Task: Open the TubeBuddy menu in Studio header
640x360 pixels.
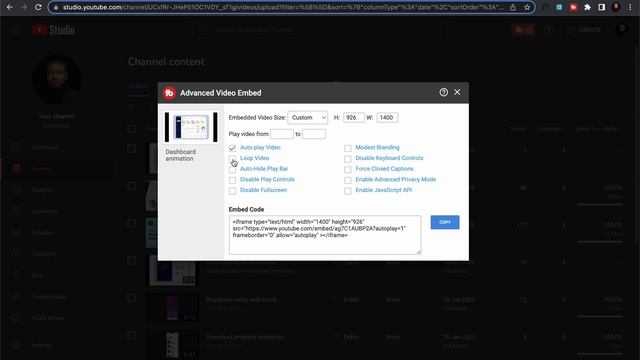Action: (524, 30)
